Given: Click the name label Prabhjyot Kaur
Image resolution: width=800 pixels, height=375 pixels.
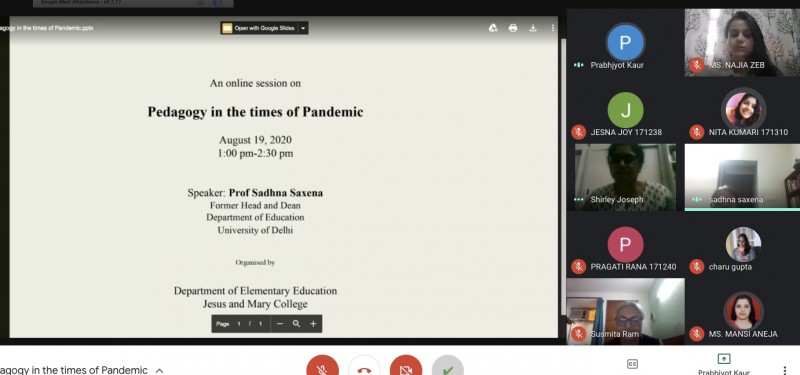Looking at the screenshot, I should click(x=617, y=65).
